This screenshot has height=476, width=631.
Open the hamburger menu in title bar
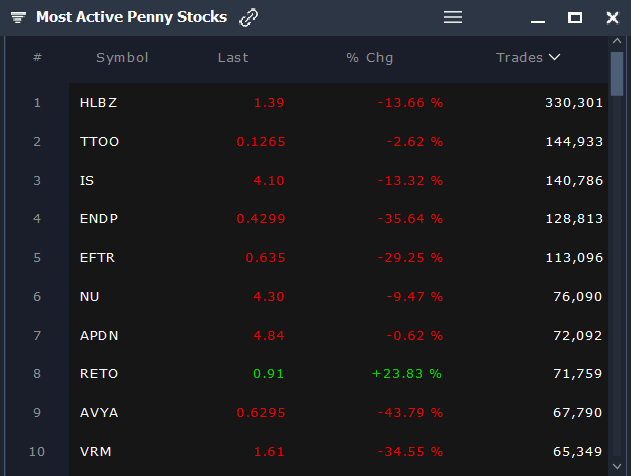(453, 17)
